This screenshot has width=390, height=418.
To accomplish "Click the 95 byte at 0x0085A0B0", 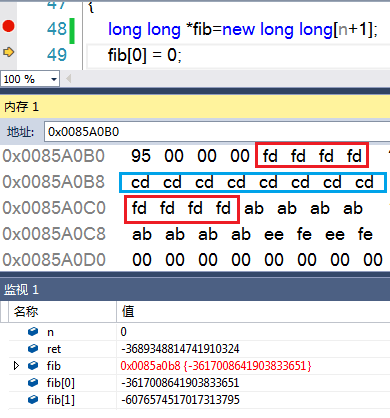I will tap(141, 156).
